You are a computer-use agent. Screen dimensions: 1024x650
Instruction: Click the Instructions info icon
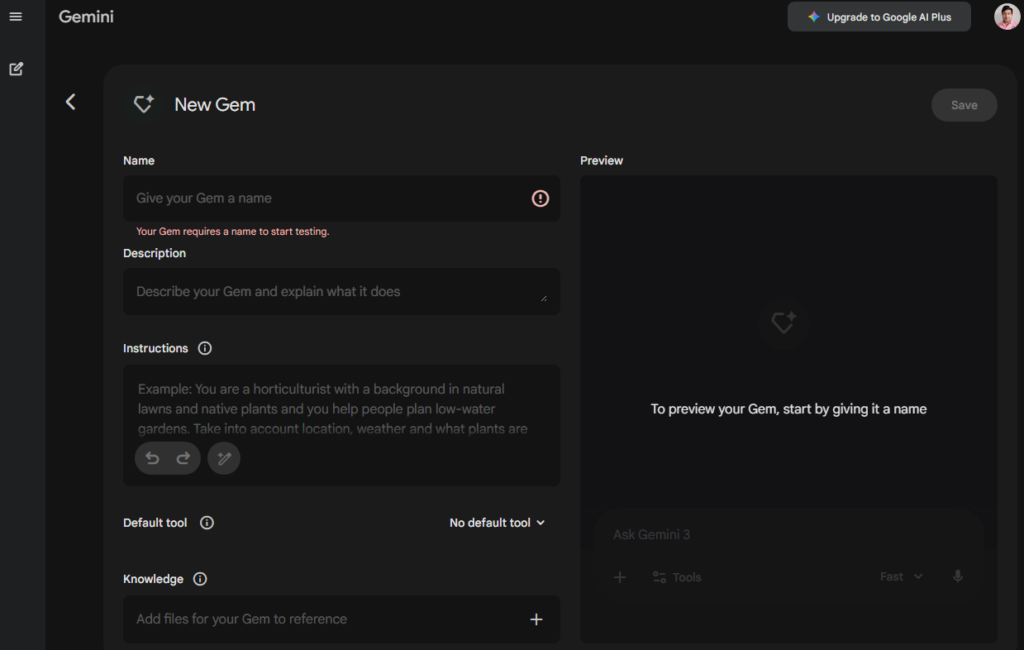point(205,348)
